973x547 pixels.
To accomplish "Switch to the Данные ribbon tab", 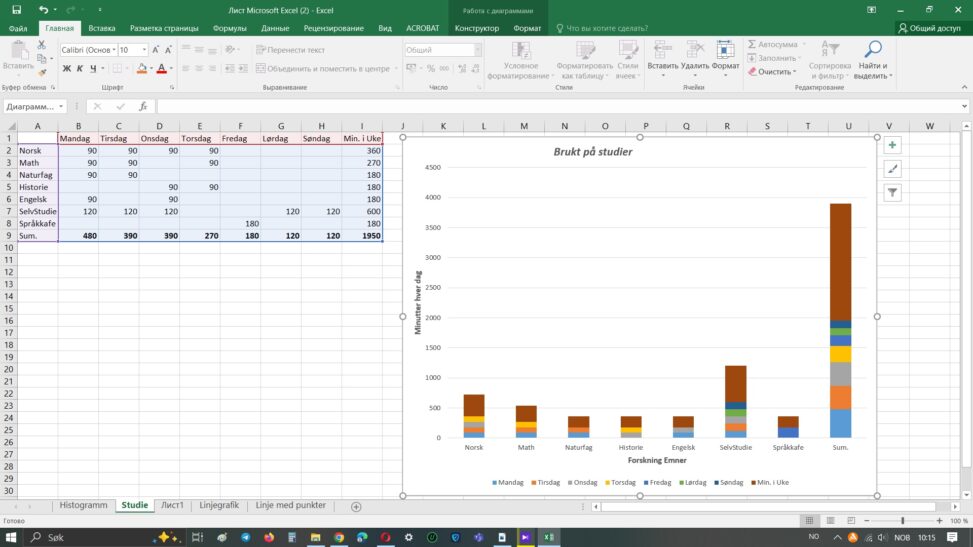I will coord(275,28).
